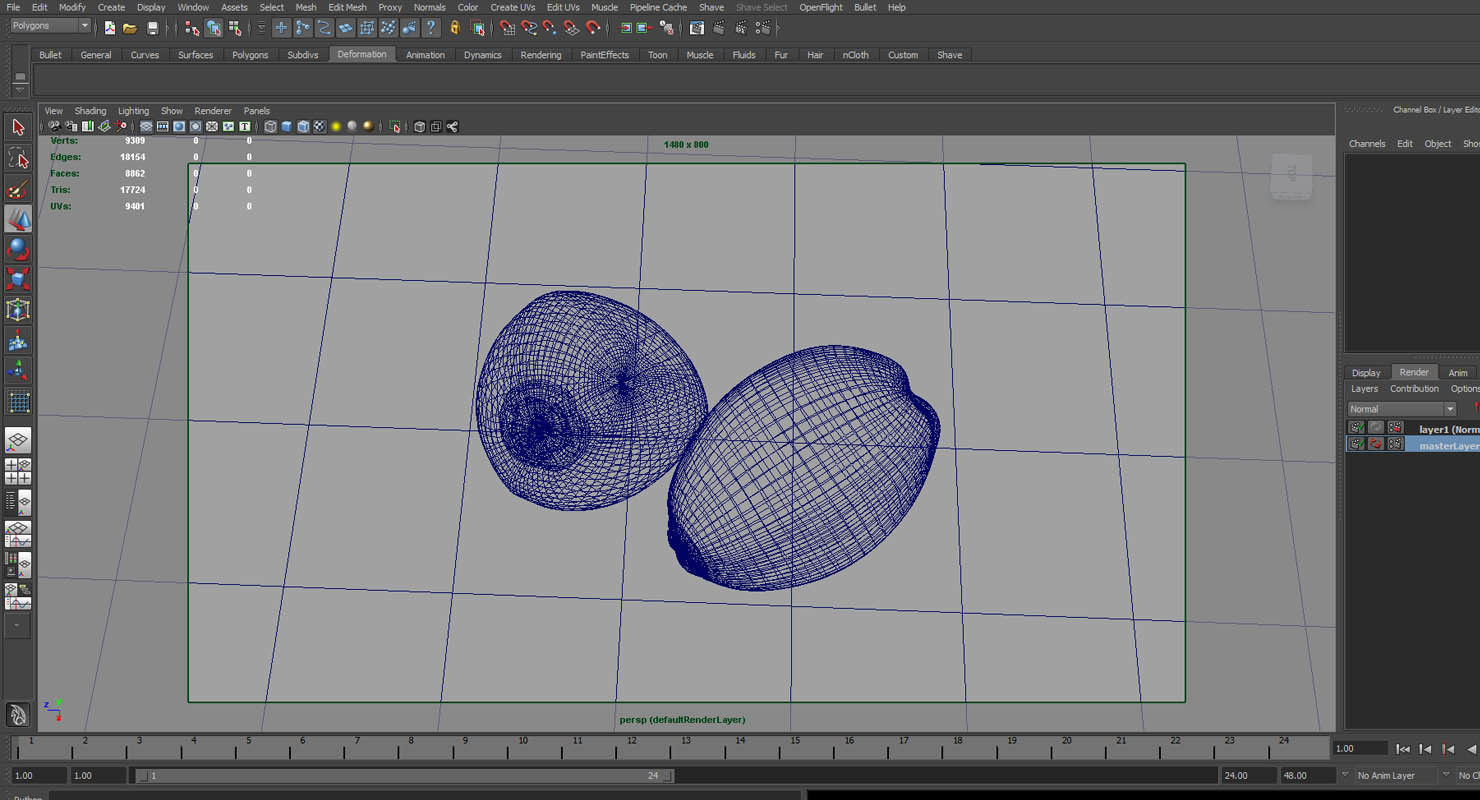This screenshot has height=800, width=1480.
Task: Switch to four view layout
Action: pyautogui.click(x=18, y=471)
